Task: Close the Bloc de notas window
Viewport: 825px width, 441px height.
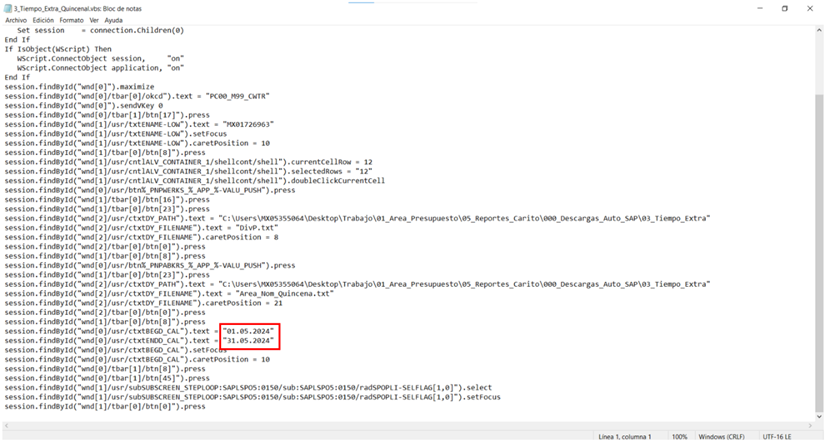Action: [811, 8]
